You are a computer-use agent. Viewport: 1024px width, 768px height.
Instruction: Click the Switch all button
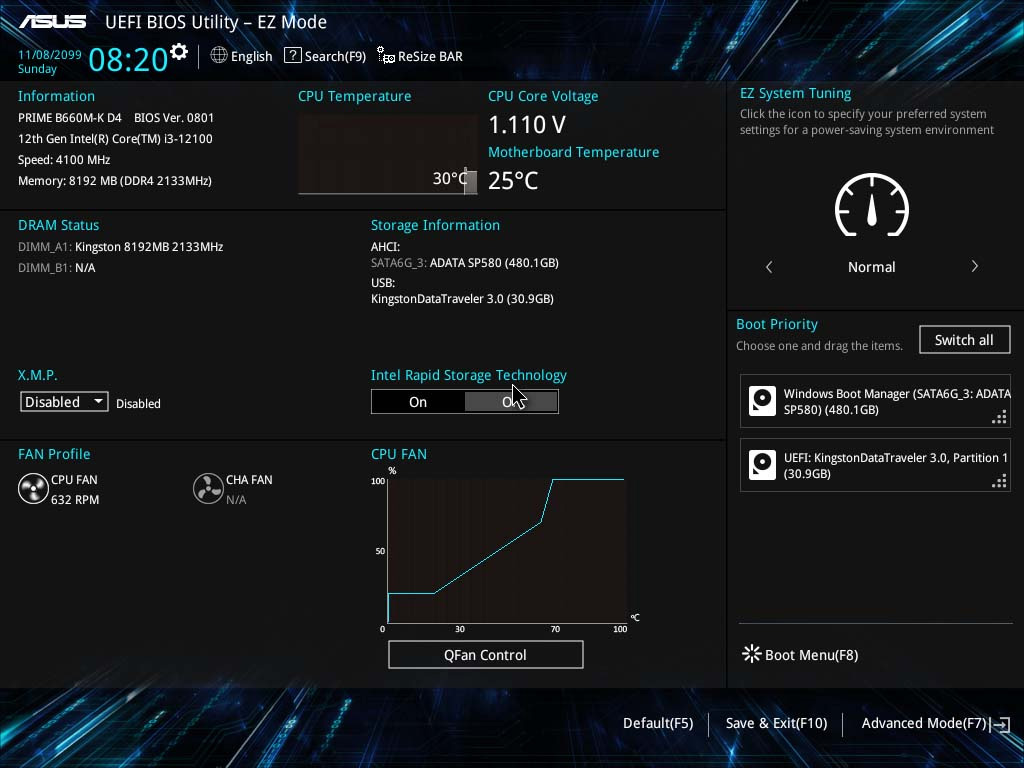(x=964, y=340)
